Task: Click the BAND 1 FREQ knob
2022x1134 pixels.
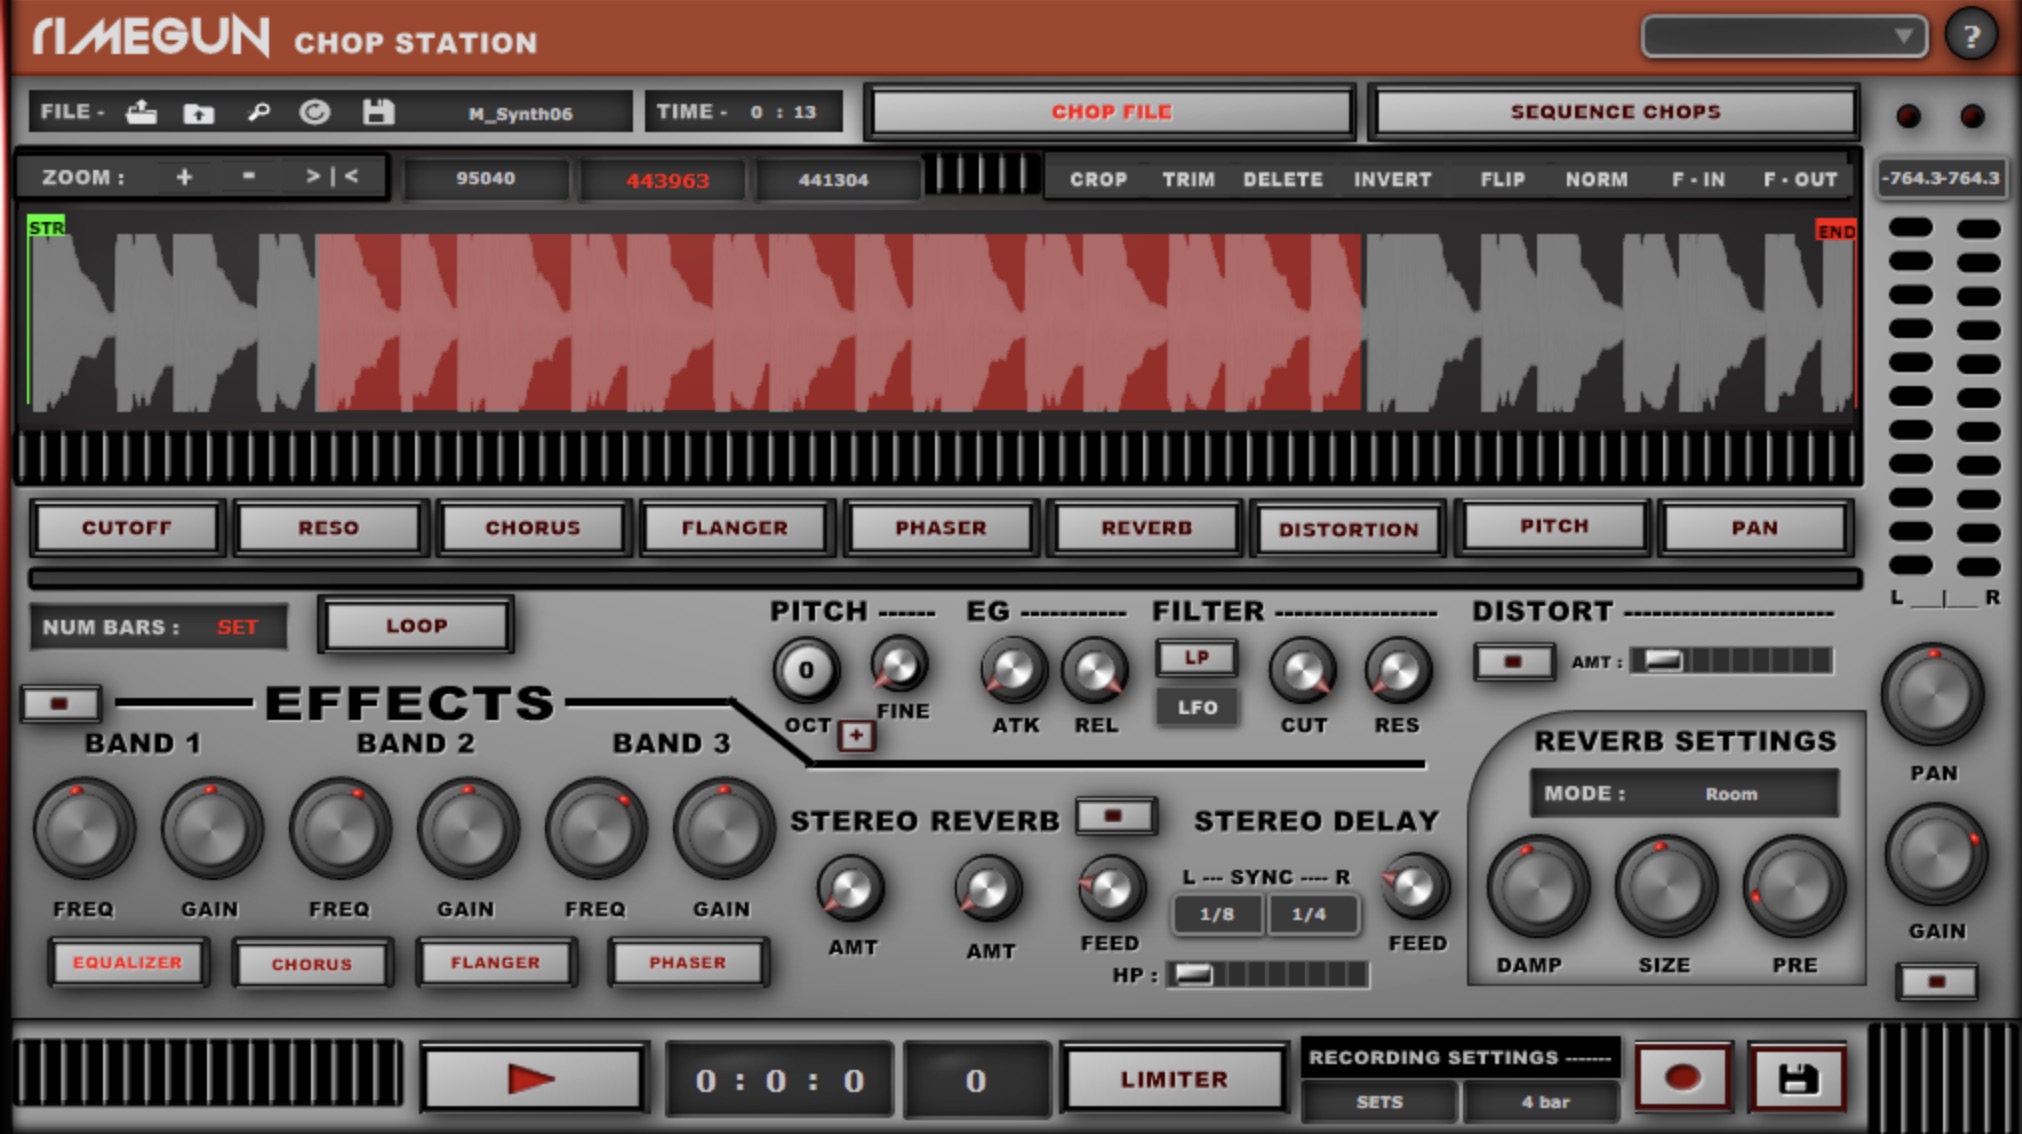Action: tap(84, 830)
